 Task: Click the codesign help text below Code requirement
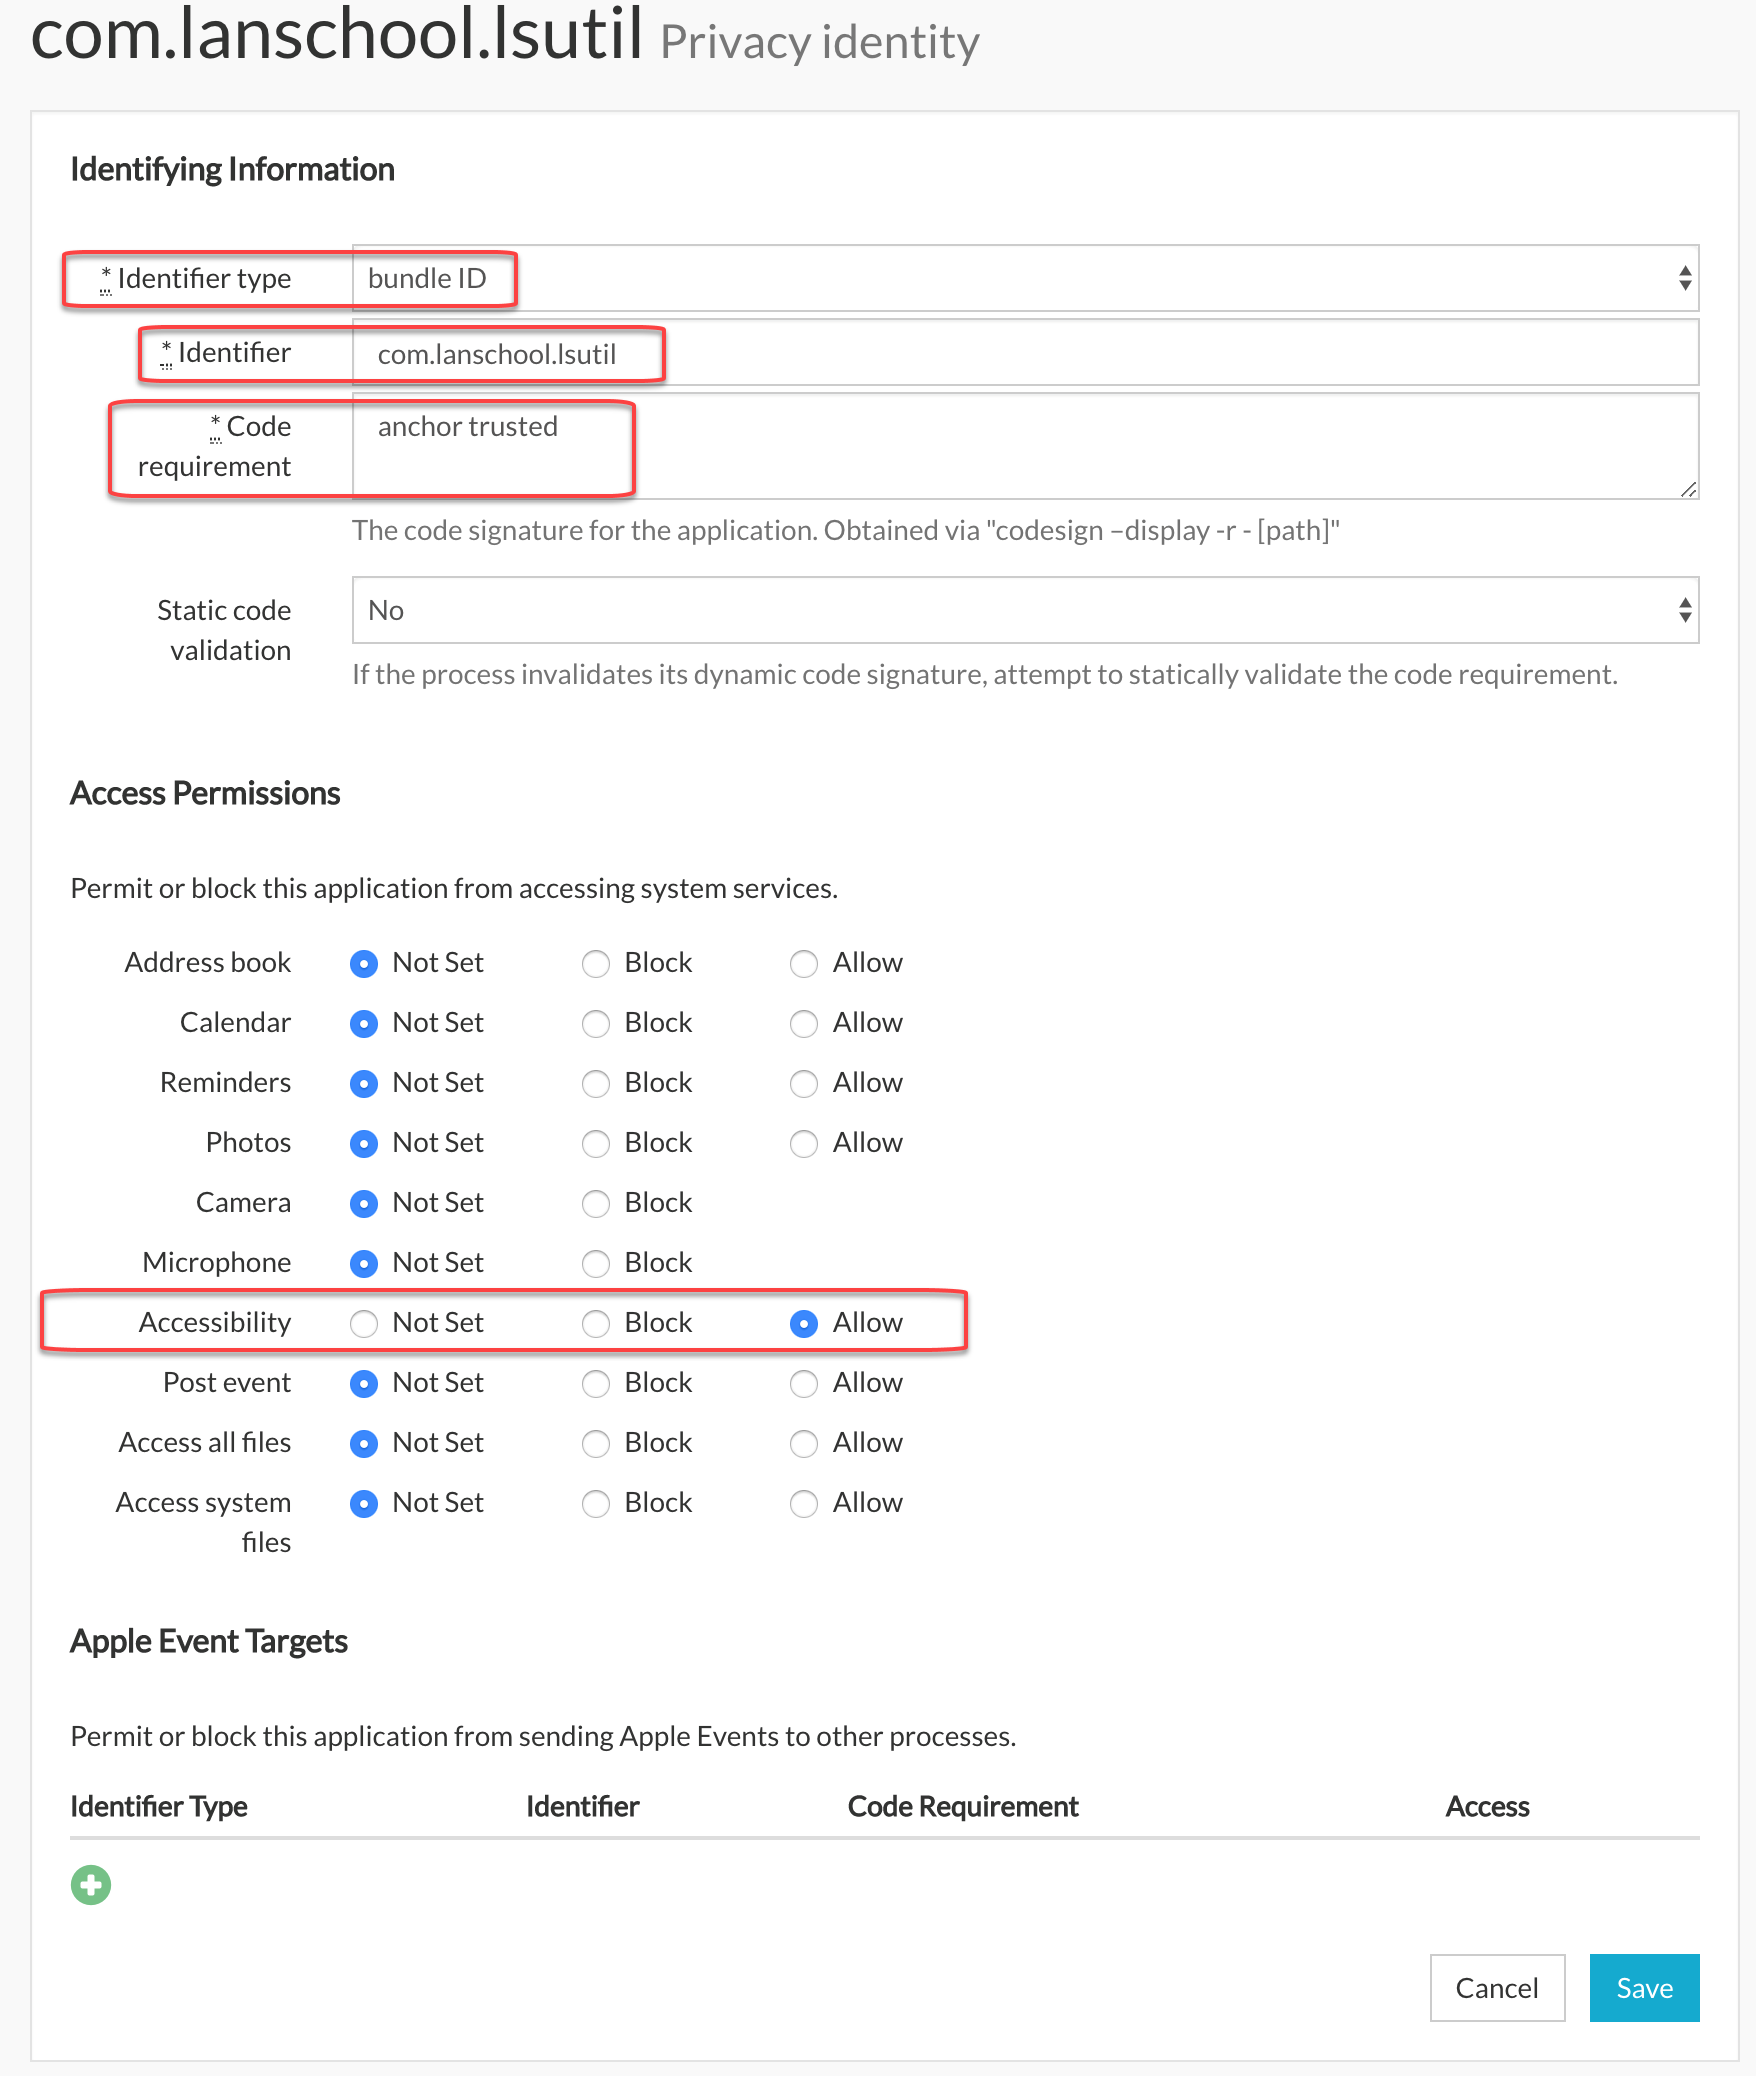tap(846, 530)
